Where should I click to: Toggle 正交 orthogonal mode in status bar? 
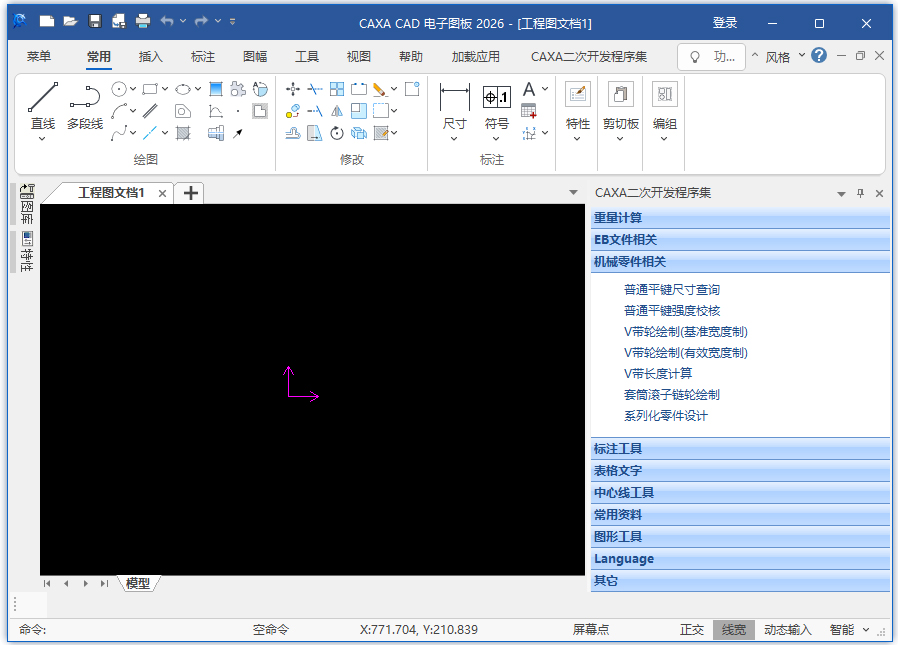pyautogui.click(x=692, y=630)
